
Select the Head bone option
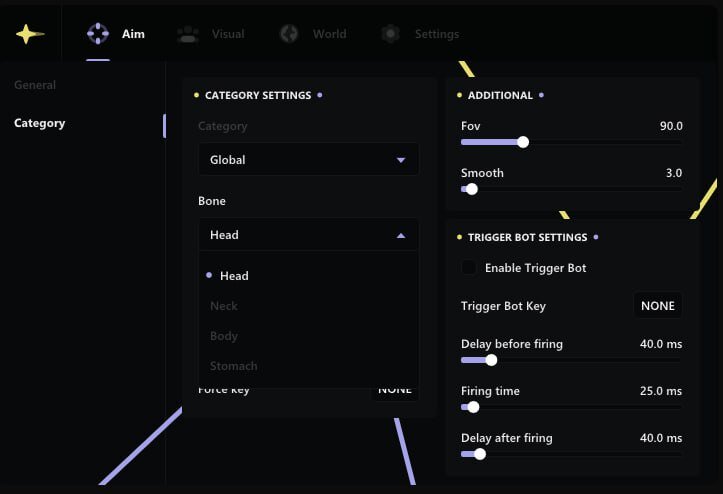pyautogui.click(x=234, y=276)
